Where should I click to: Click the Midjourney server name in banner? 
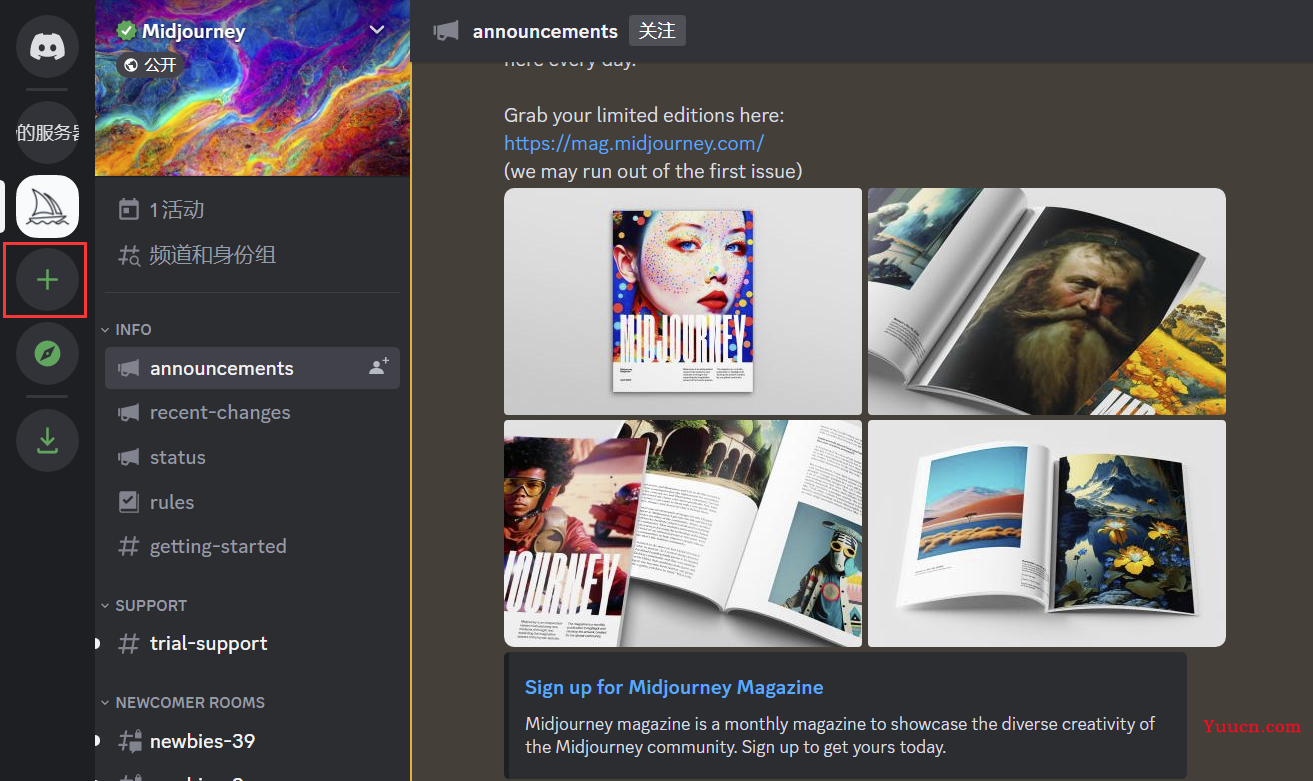[x=193, y=30]
